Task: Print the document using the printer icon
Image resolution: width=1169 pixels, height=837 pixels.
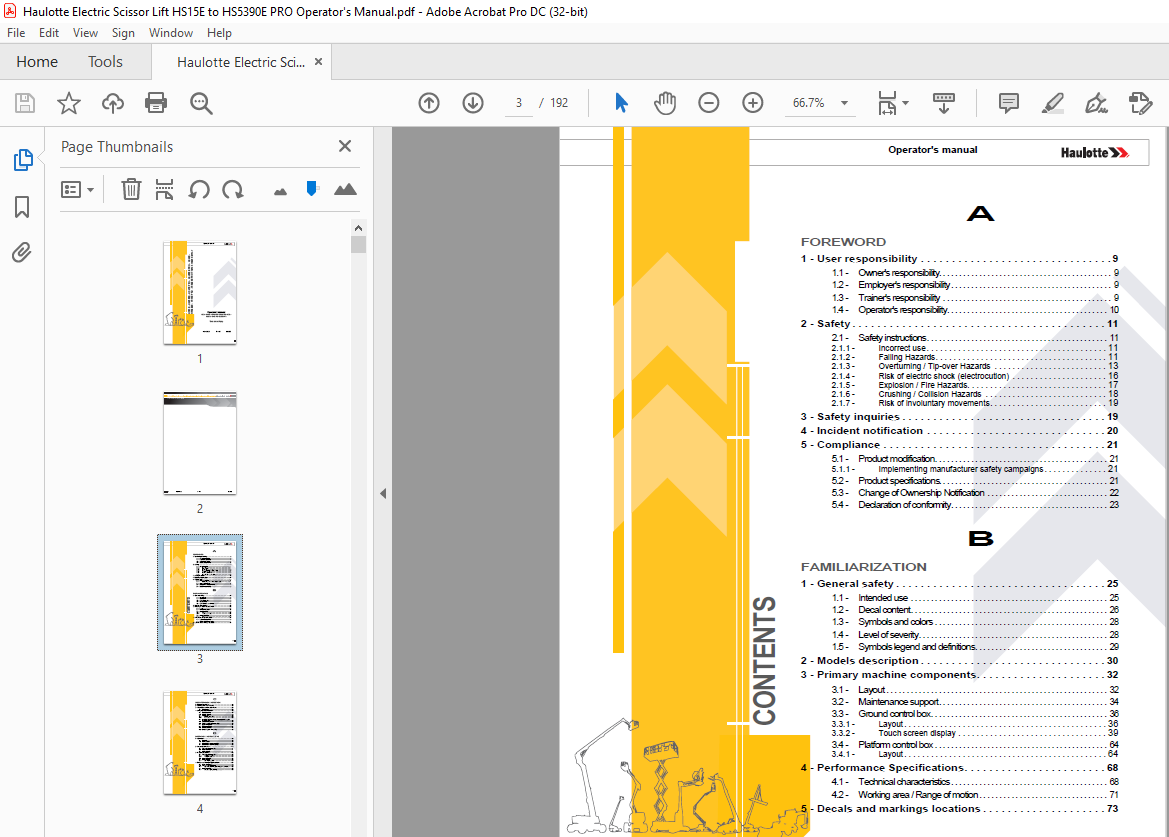Action: click(156, 103)
